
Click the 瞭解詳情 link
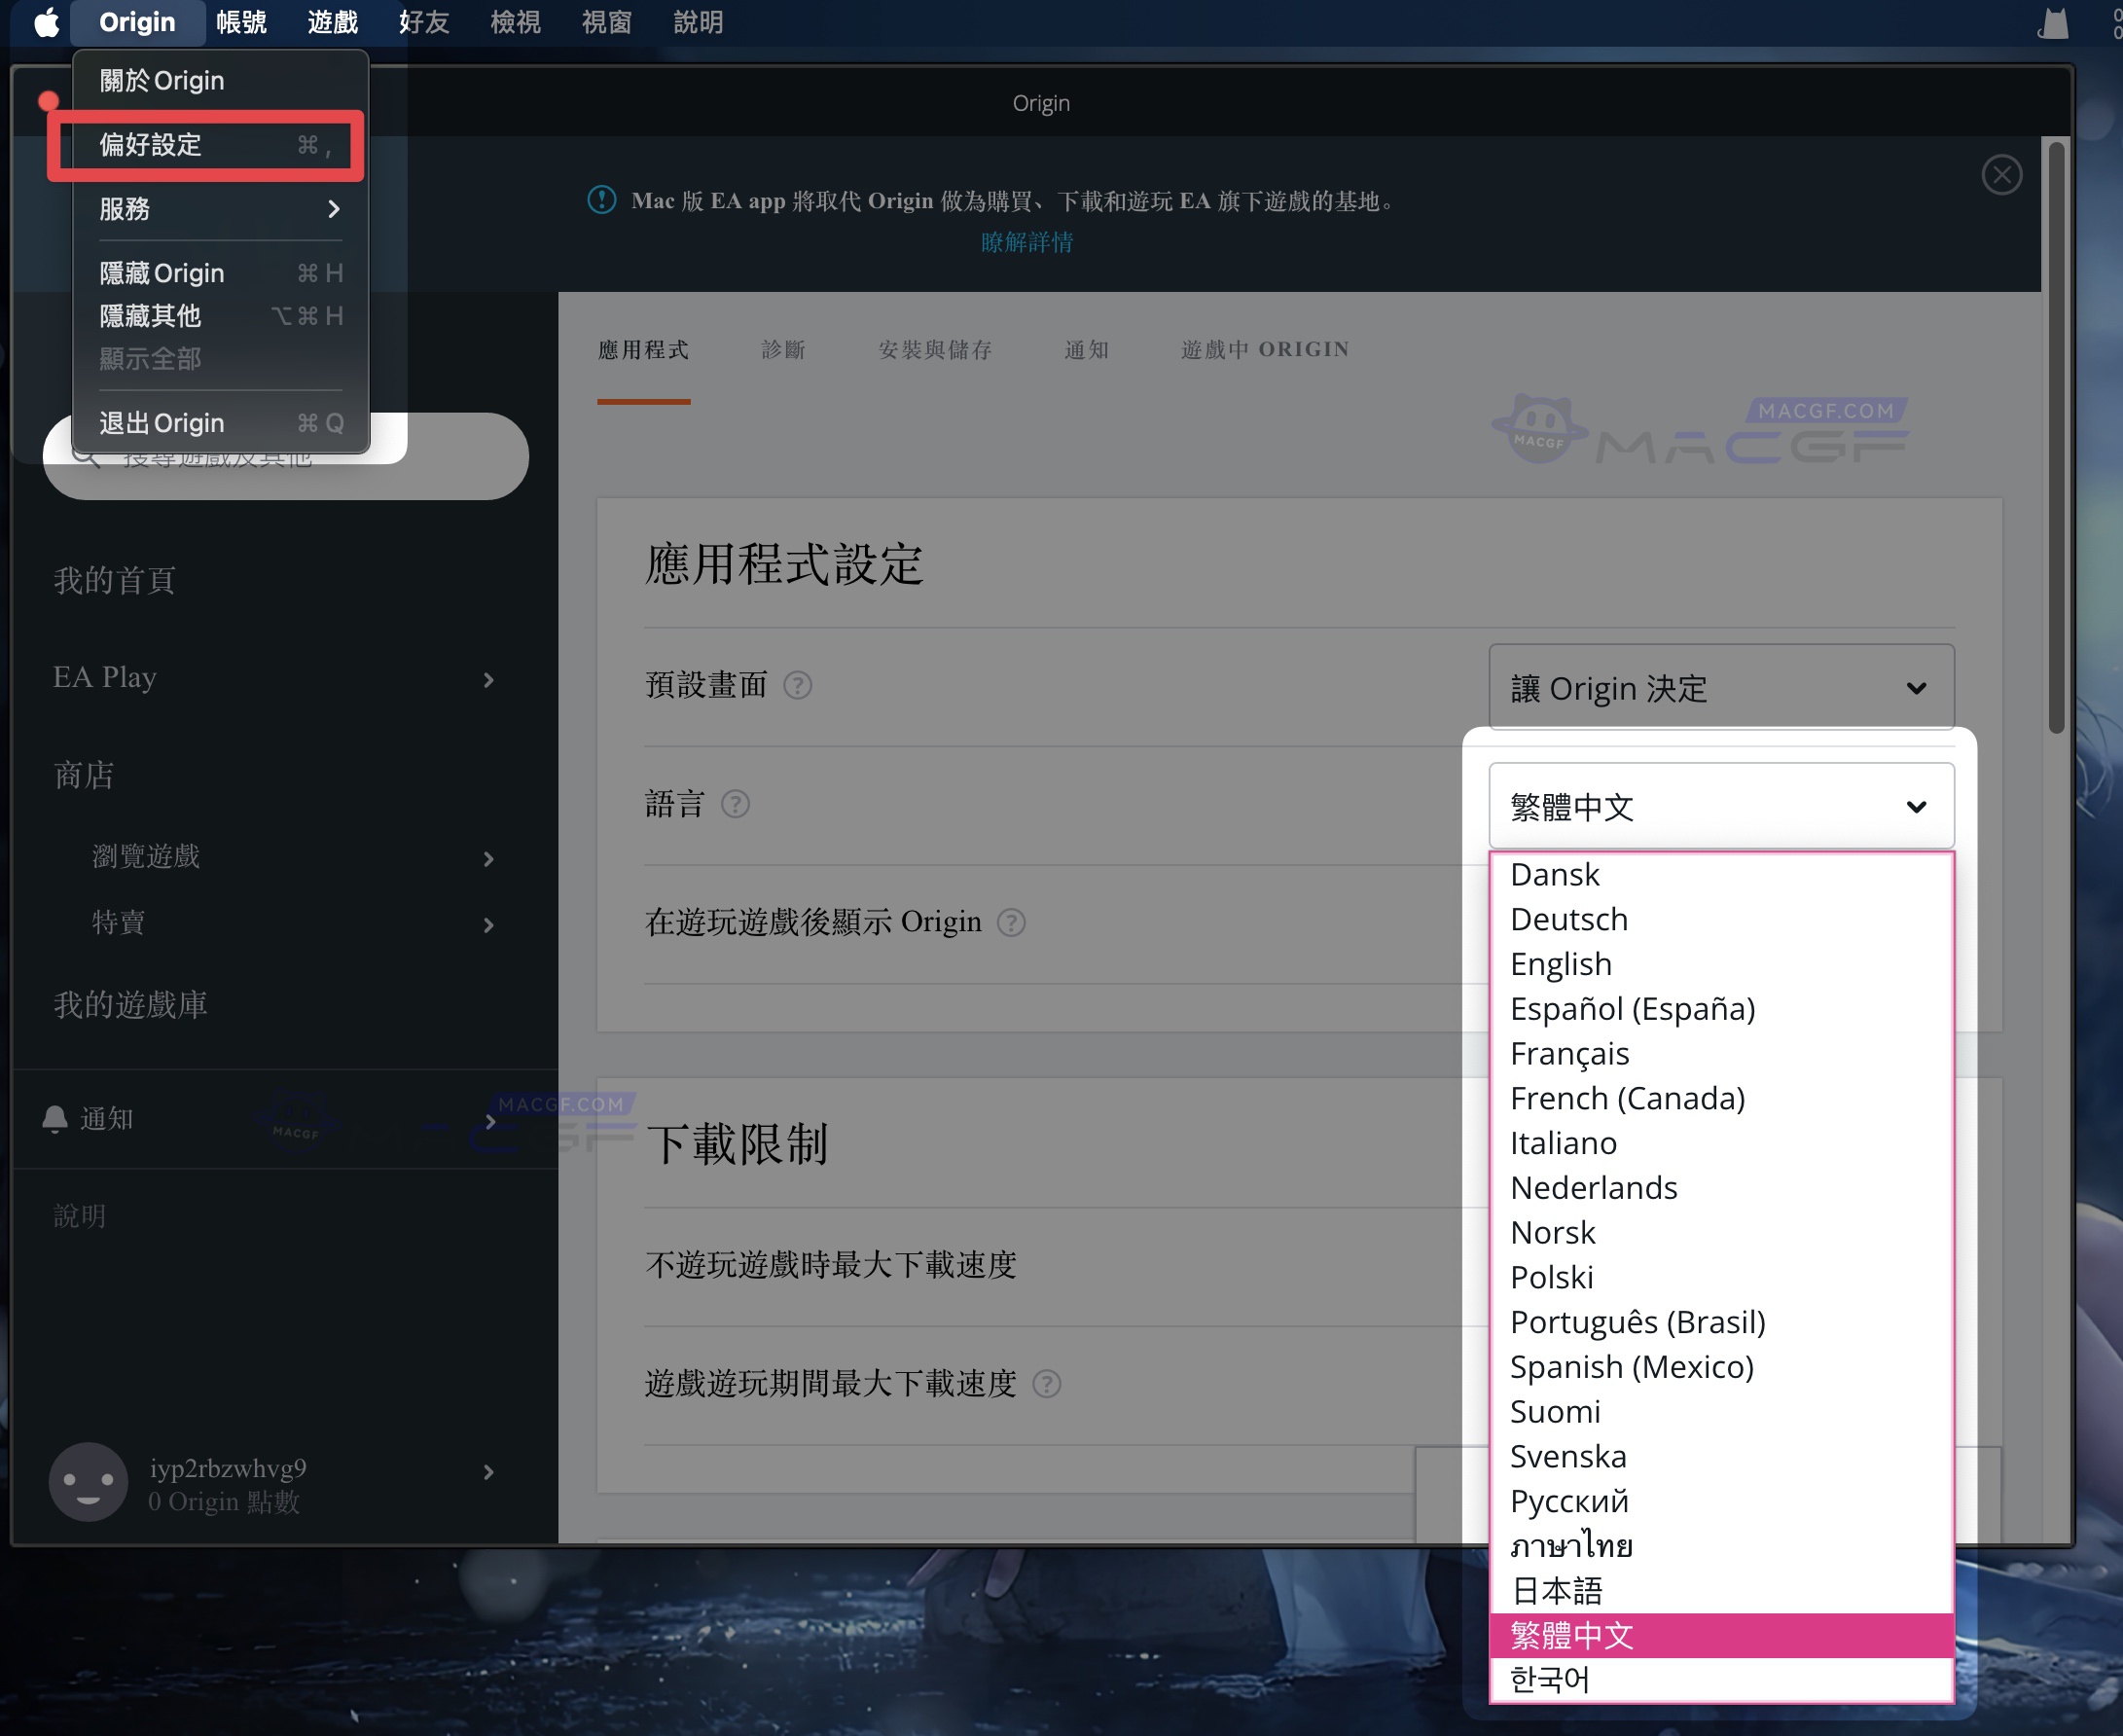(1027, 242)
